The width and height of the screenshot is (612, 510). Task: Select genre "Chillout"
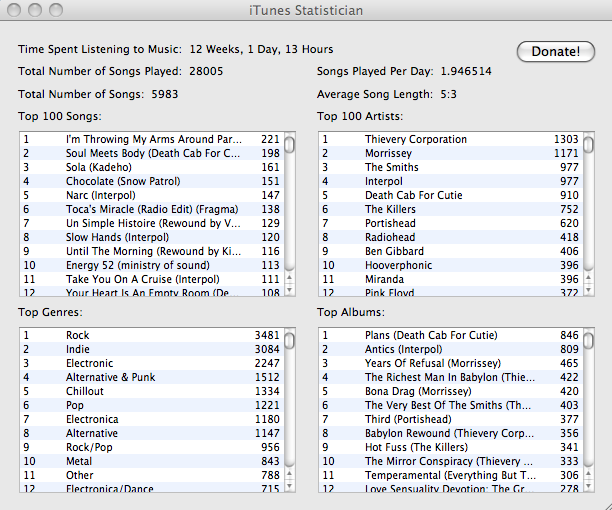pyautogui.click(x=152, y=391)
